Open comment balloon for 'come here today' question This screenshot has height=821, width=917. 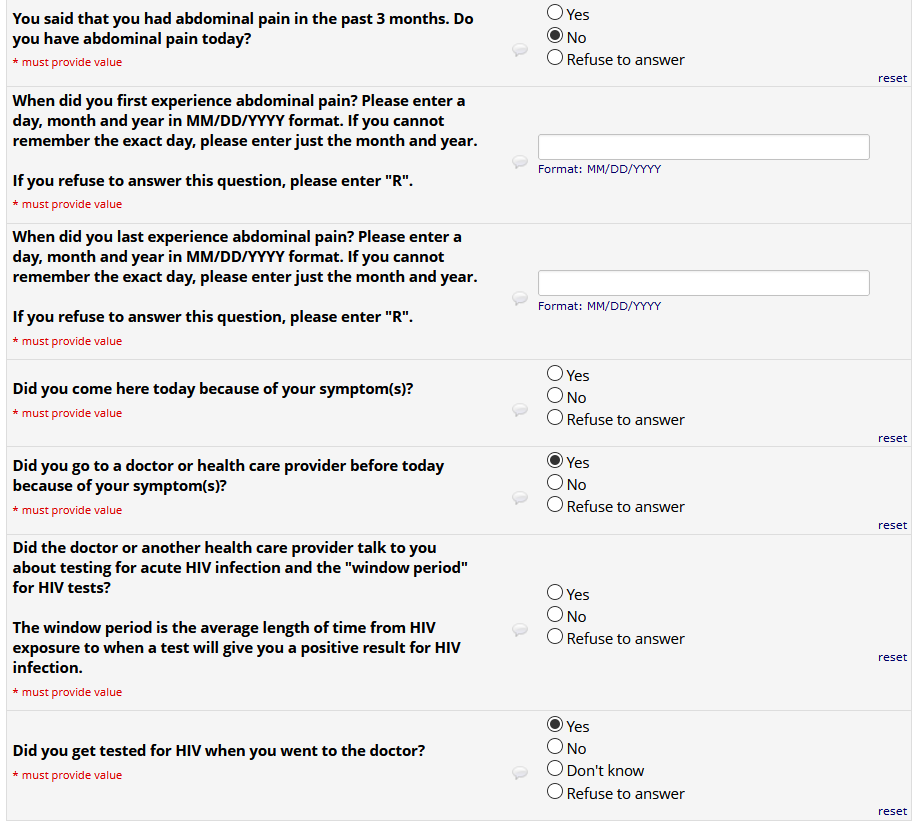(520, 410)
